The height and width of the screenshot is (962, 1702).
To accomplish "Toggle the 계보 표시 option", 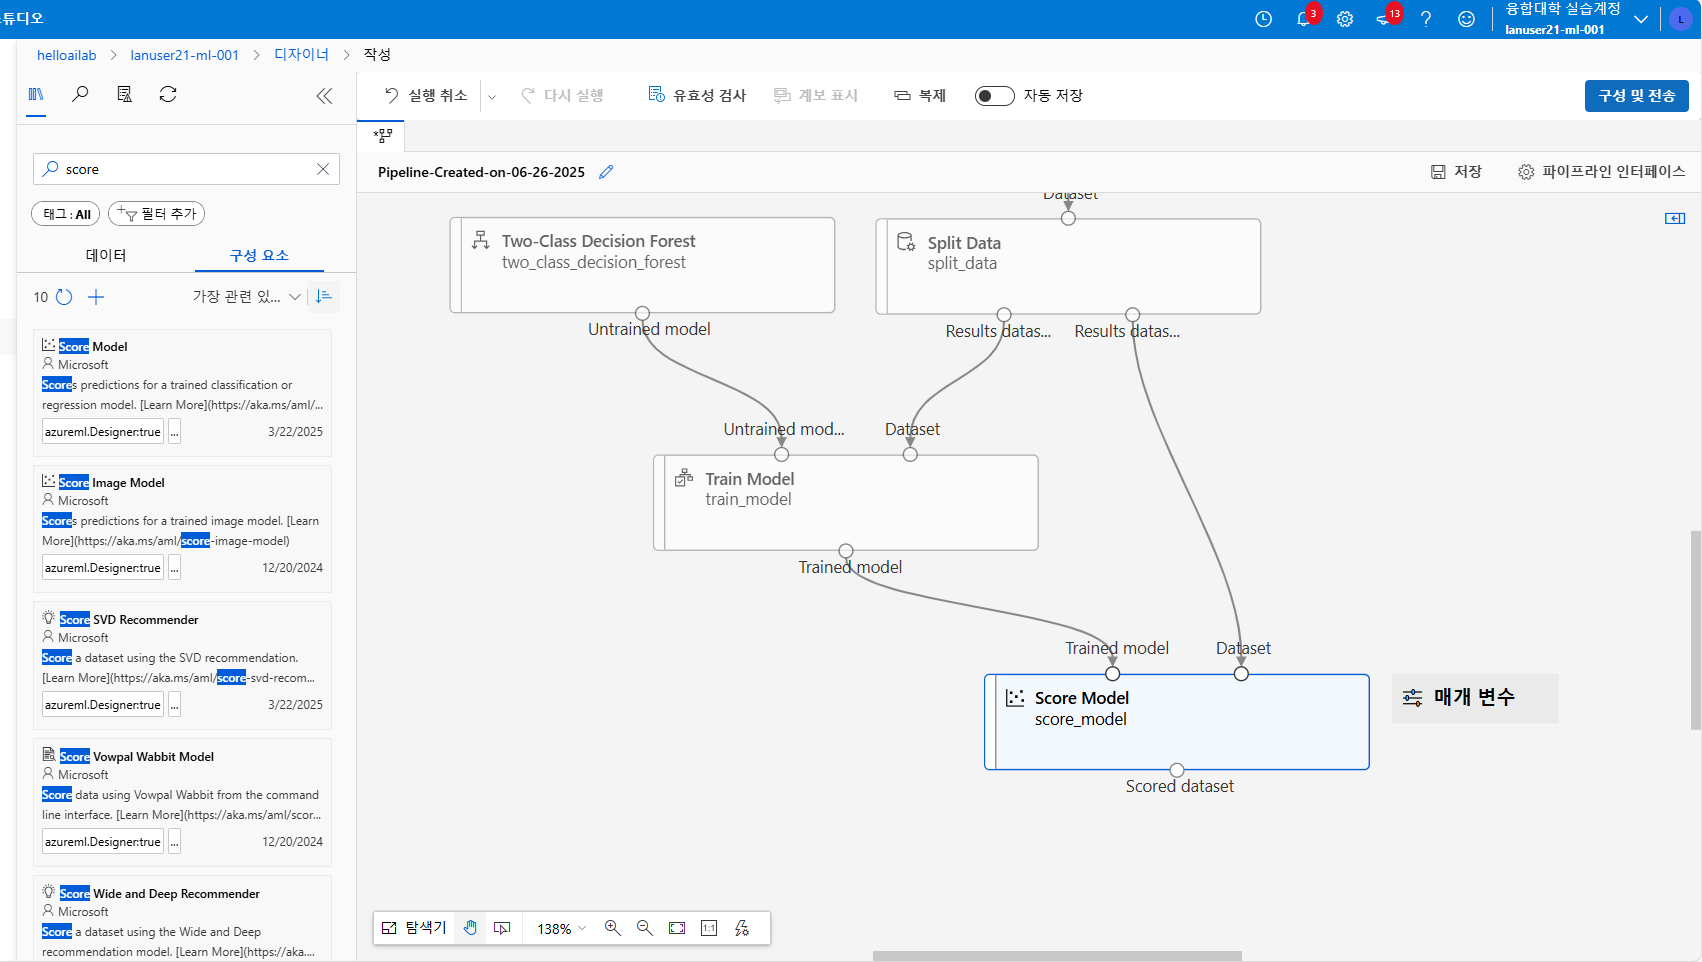I will click(x=816, y=95).
